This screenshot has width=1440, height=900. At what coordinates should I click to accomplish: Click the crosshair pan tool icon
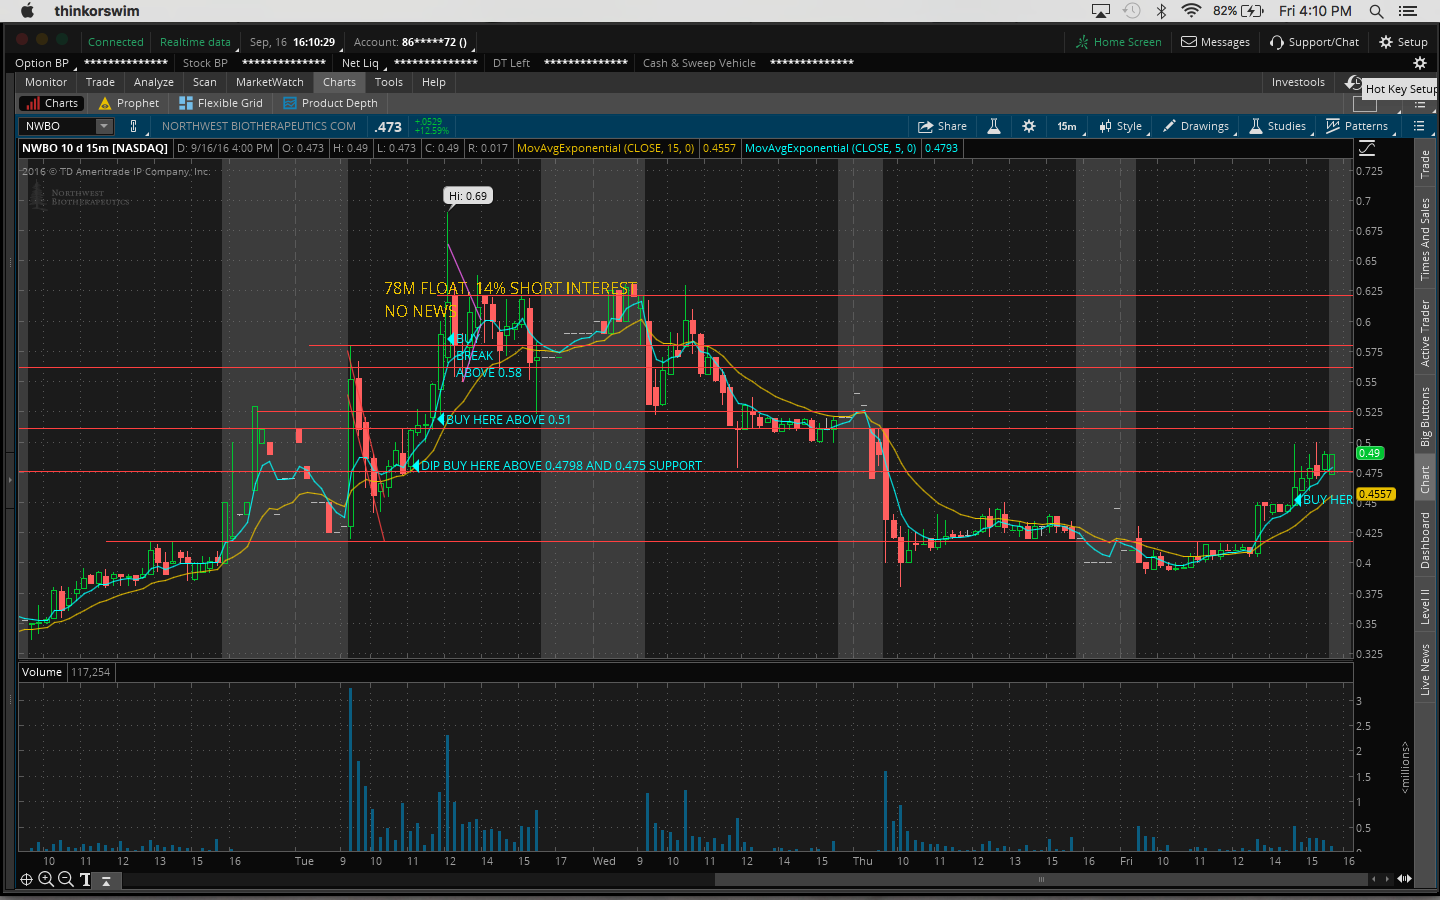tap(27, 880)
